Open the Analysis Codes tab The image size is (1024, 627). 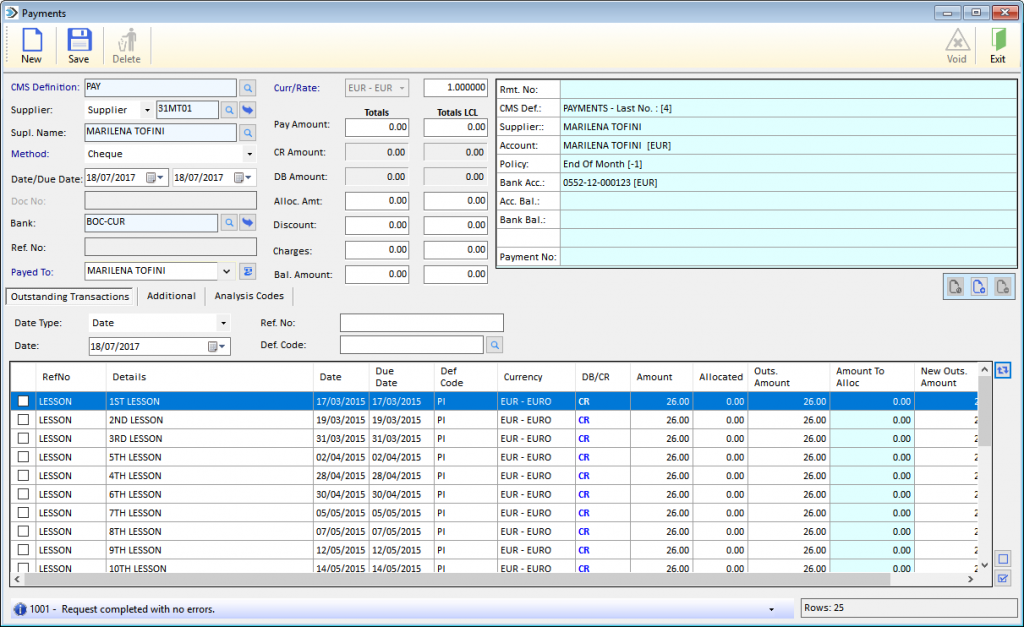coord(249,296)
